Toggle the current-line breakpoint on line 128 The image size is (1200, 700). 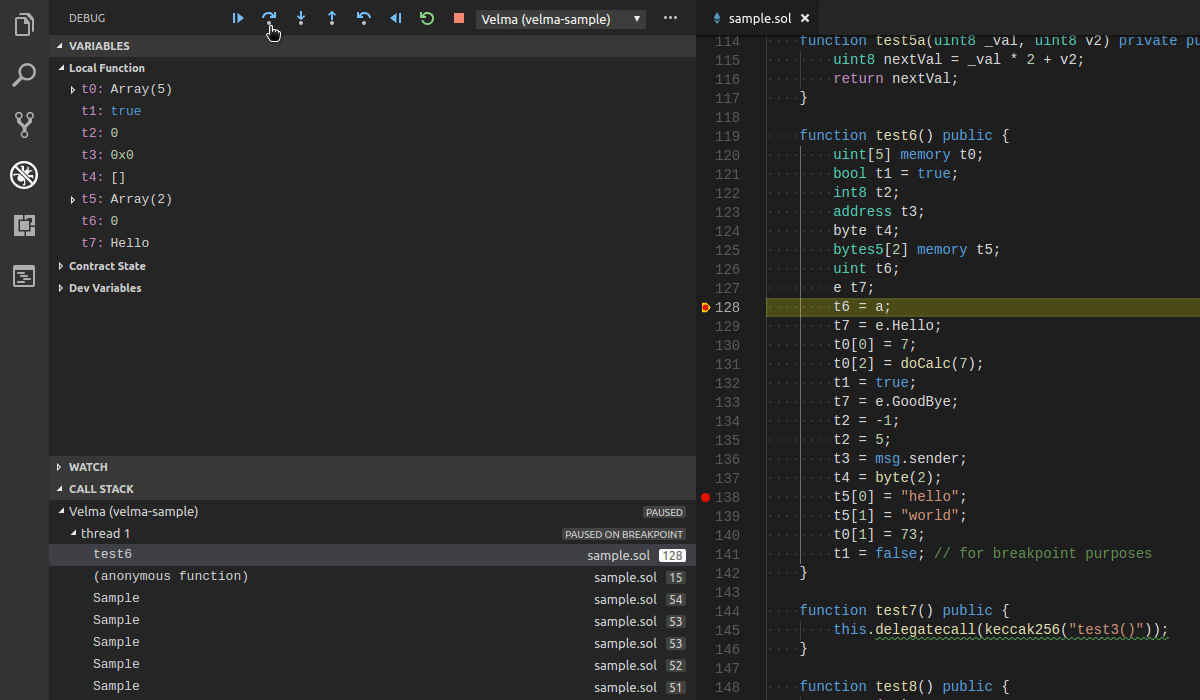pyautogui.click(x=705, y=307)
